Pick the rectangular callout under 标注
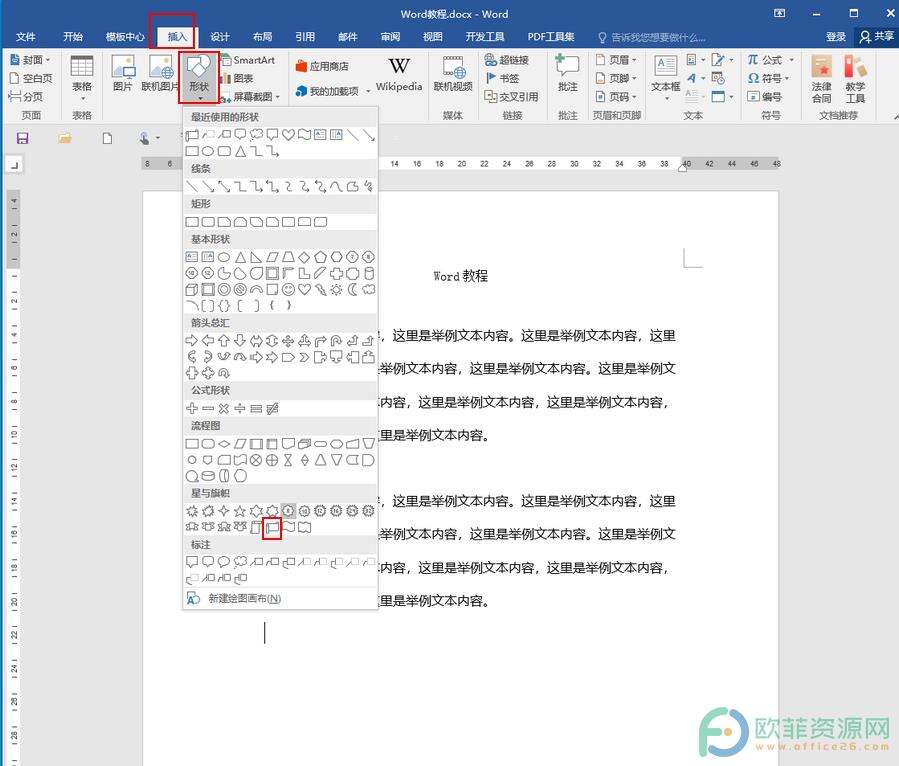 pos(192,562)
